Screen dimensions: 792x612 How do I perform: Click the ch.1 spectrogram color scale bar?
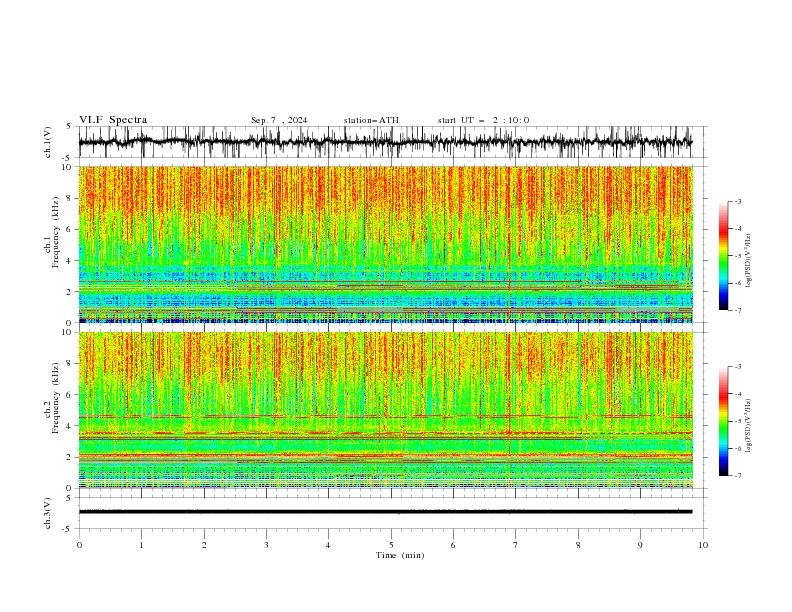724,256
